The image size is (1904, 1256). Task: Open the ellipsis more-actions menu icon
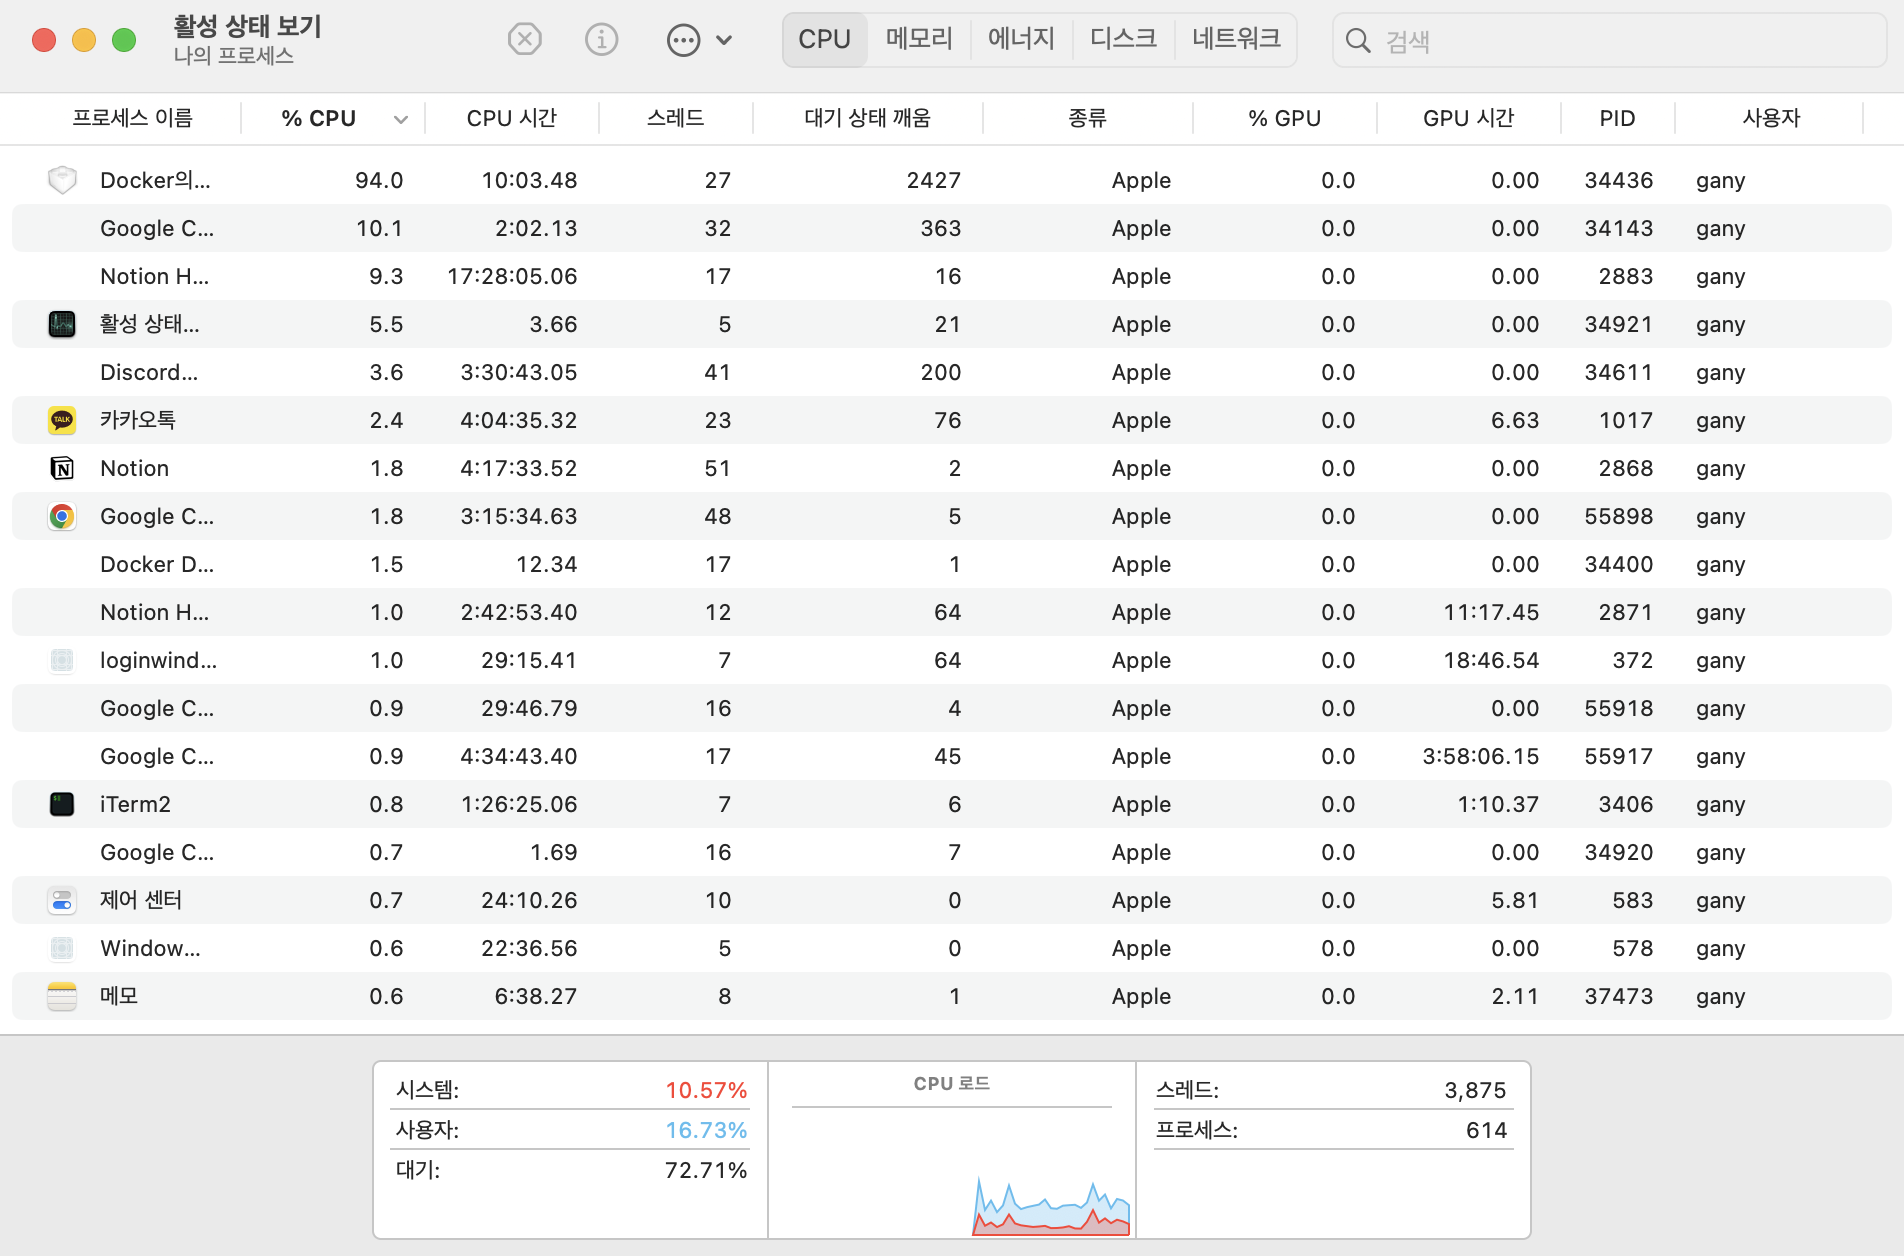tap(683, 40)
